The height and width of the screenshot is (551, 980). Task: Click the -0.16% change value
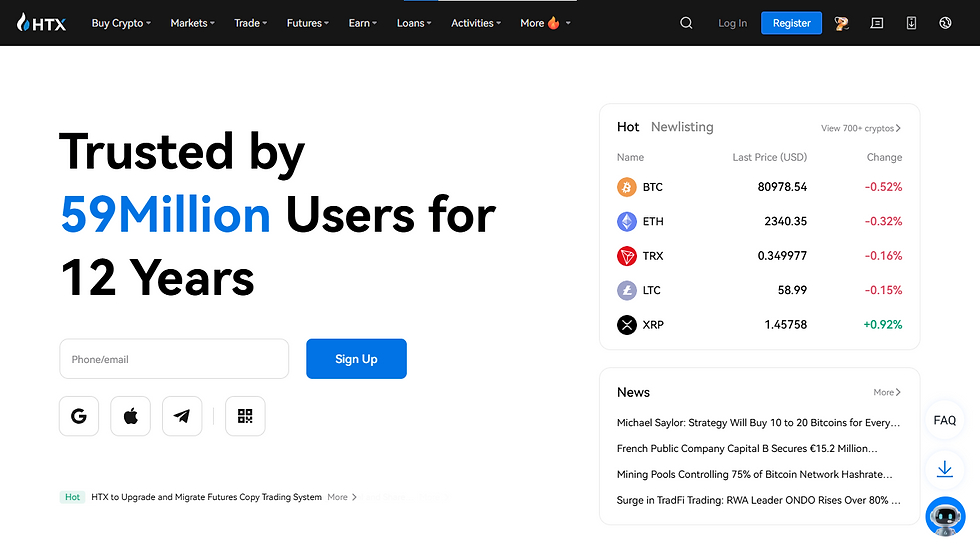(x=883, y=256)
